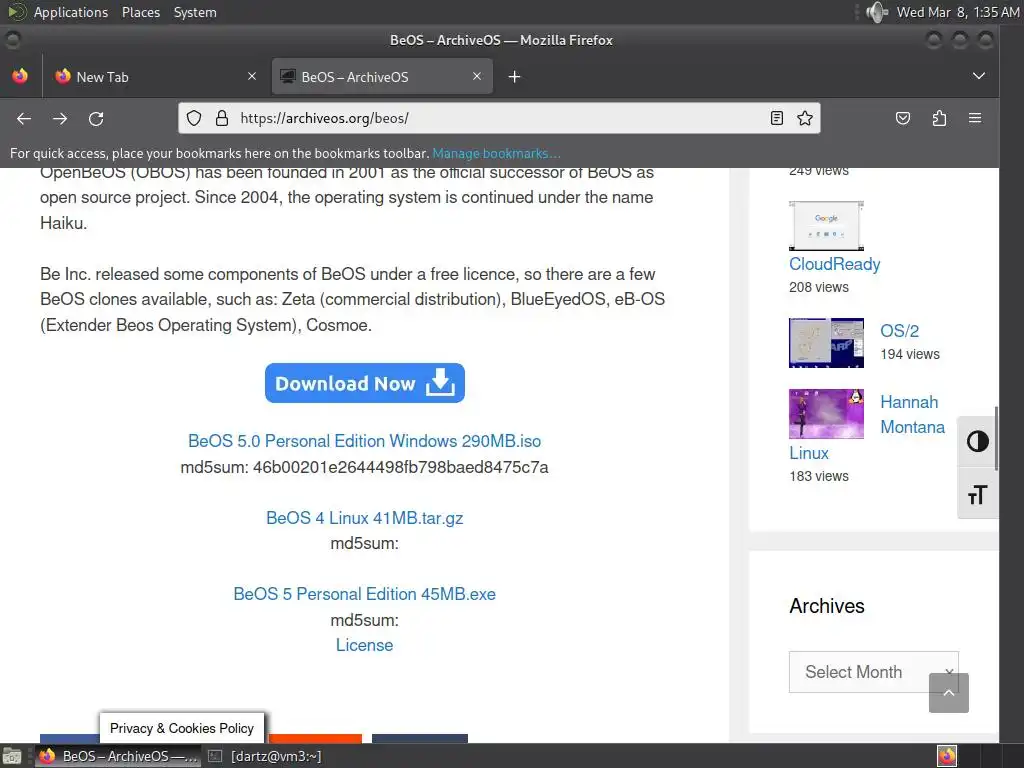
Task: Open the Manage bookmarks link
Action: pos(496,153)
